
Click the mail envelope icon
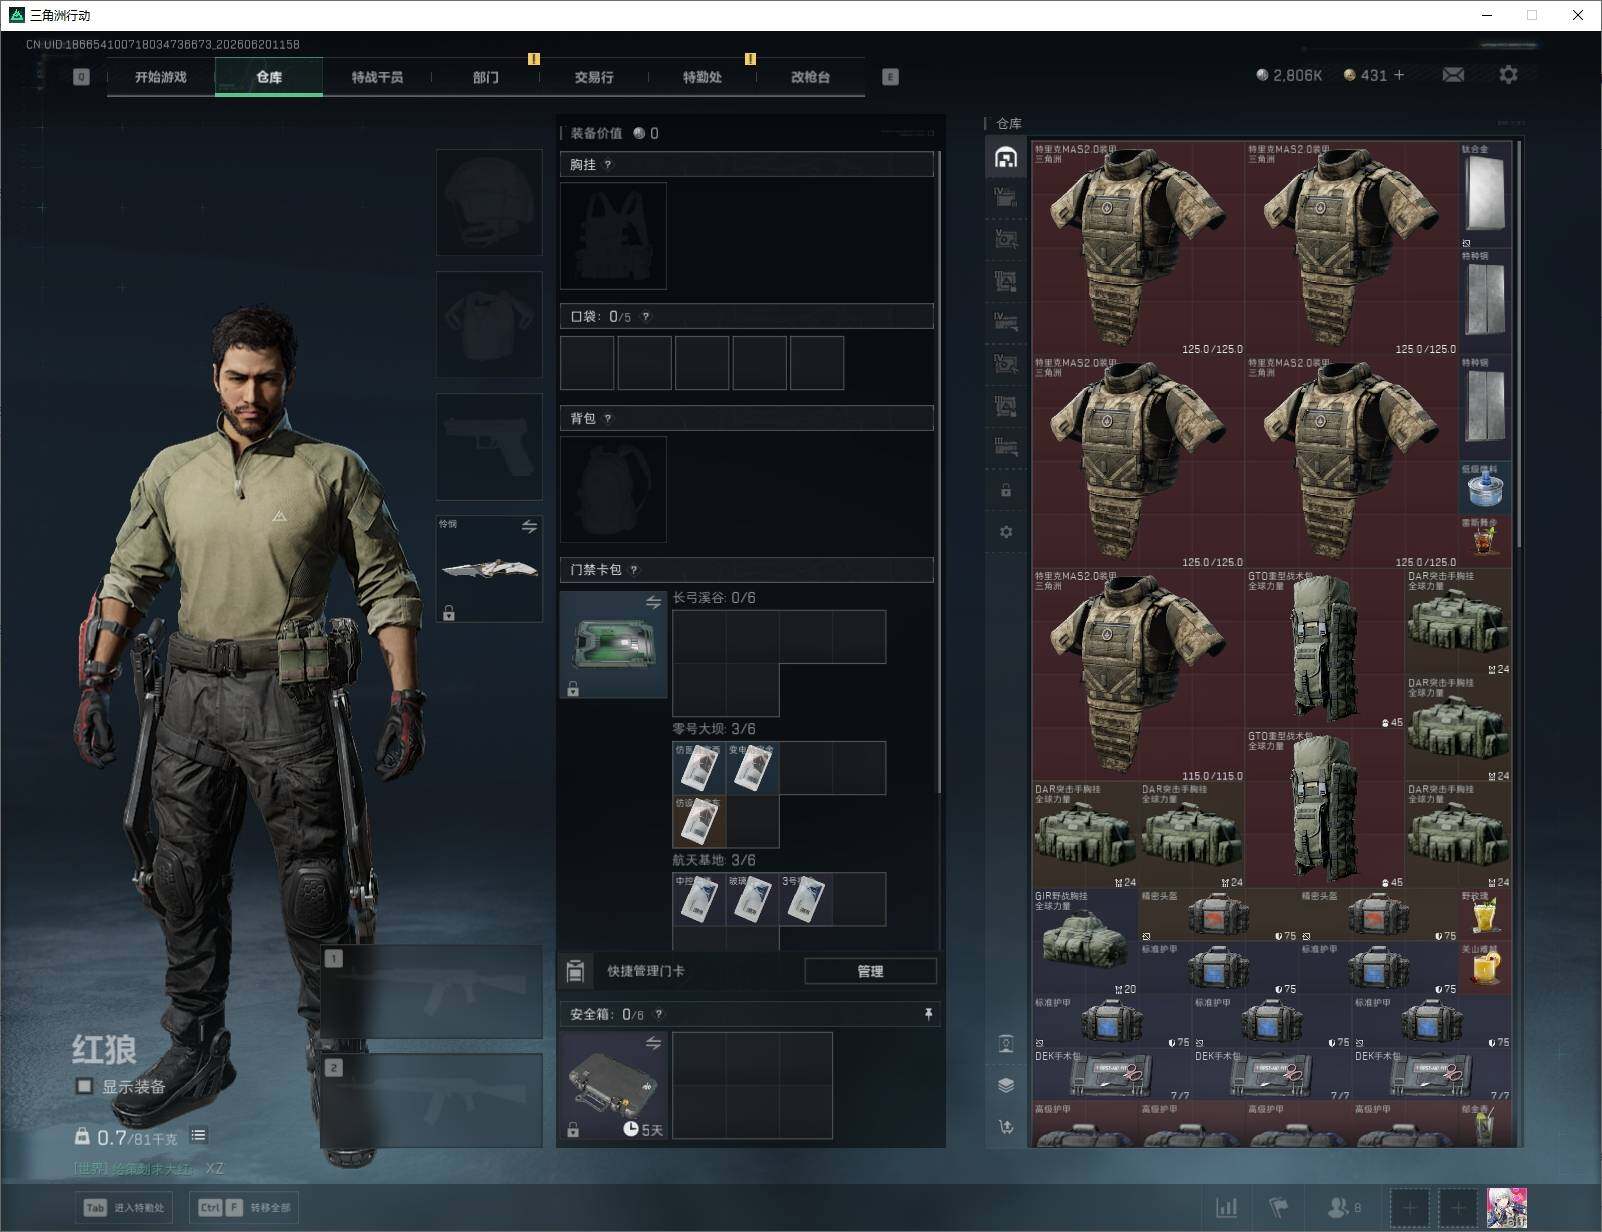pyautogui.click(x=1453, y=75)
